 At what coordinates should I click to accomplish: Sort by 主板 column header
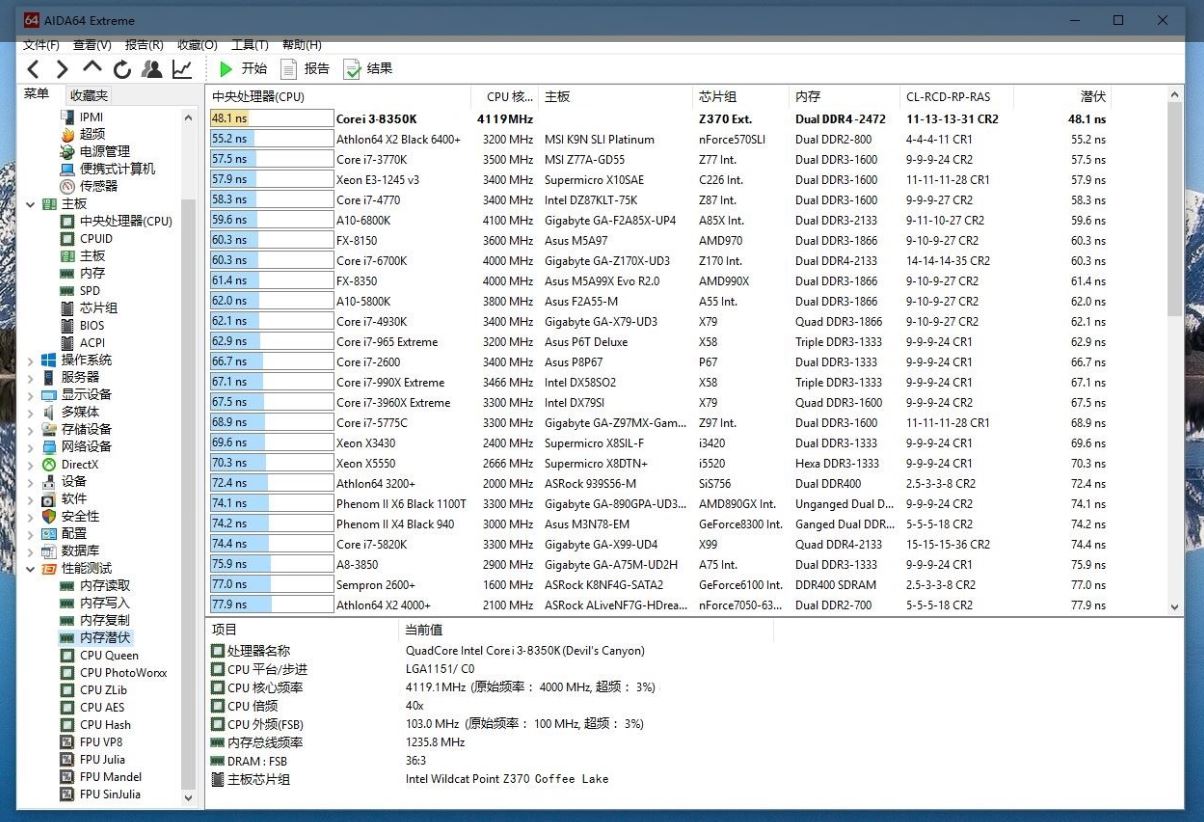pos(616,97)
